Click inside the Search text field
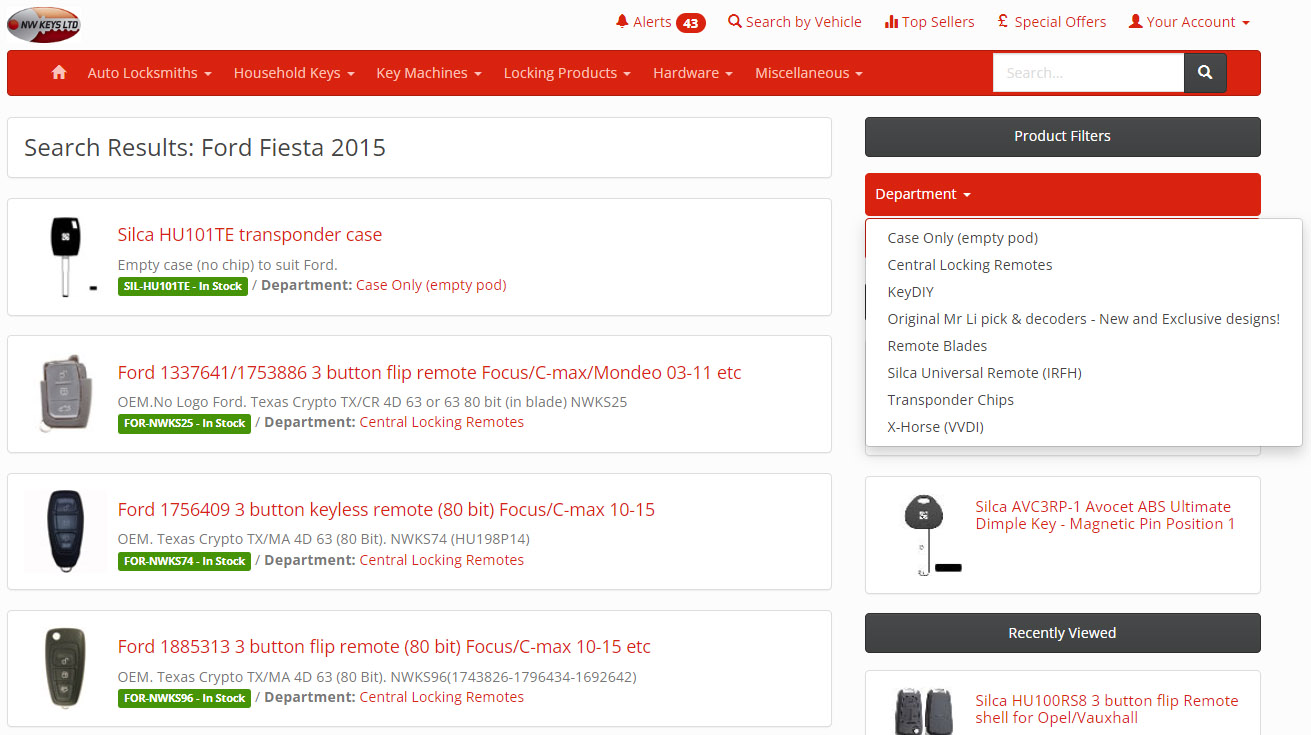This screenshot has width=1311, height=735. click(x=1089, y=72)
